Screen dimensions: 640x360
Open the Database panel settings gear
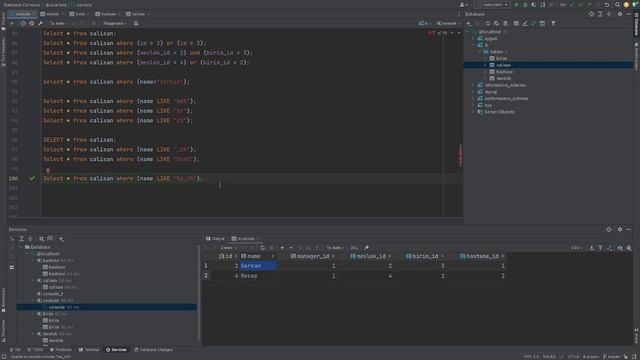[620, 14]
